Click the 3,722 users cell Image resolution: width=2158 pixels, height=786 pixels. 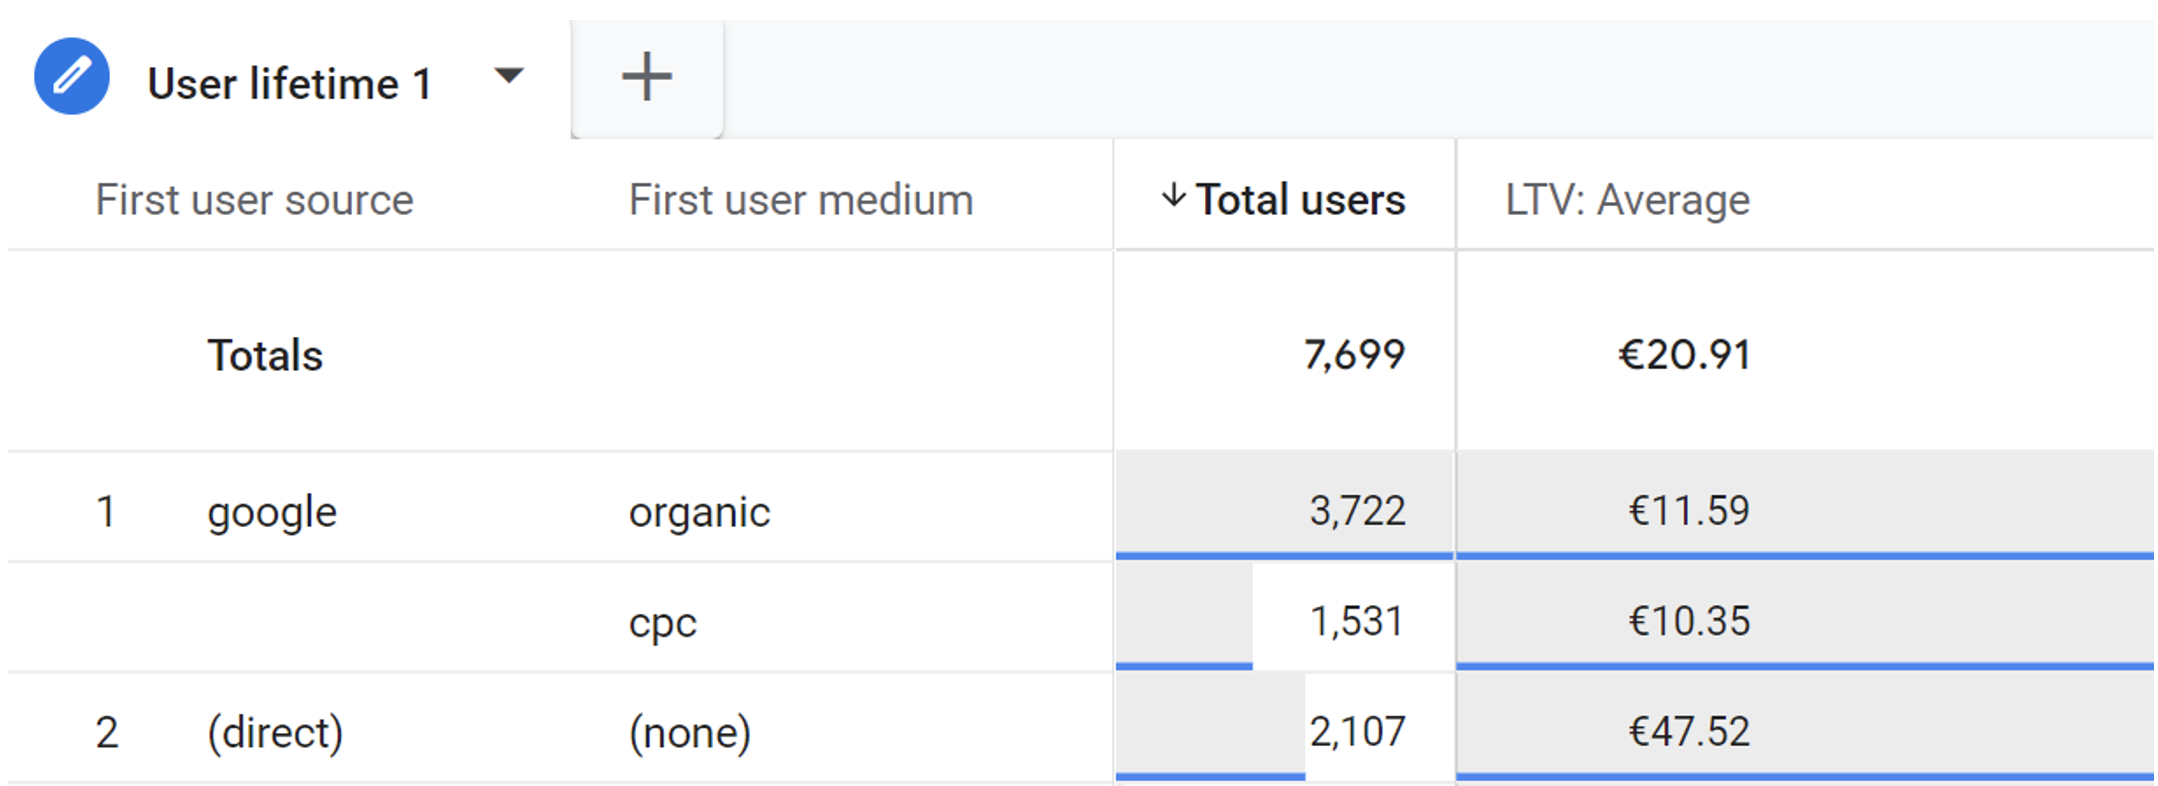pos(1284,505)
